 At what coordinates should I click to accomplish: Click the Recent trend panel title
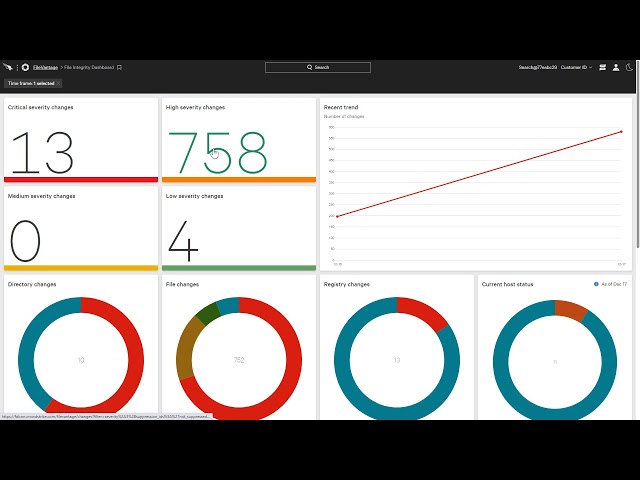[x=341, y=107]
